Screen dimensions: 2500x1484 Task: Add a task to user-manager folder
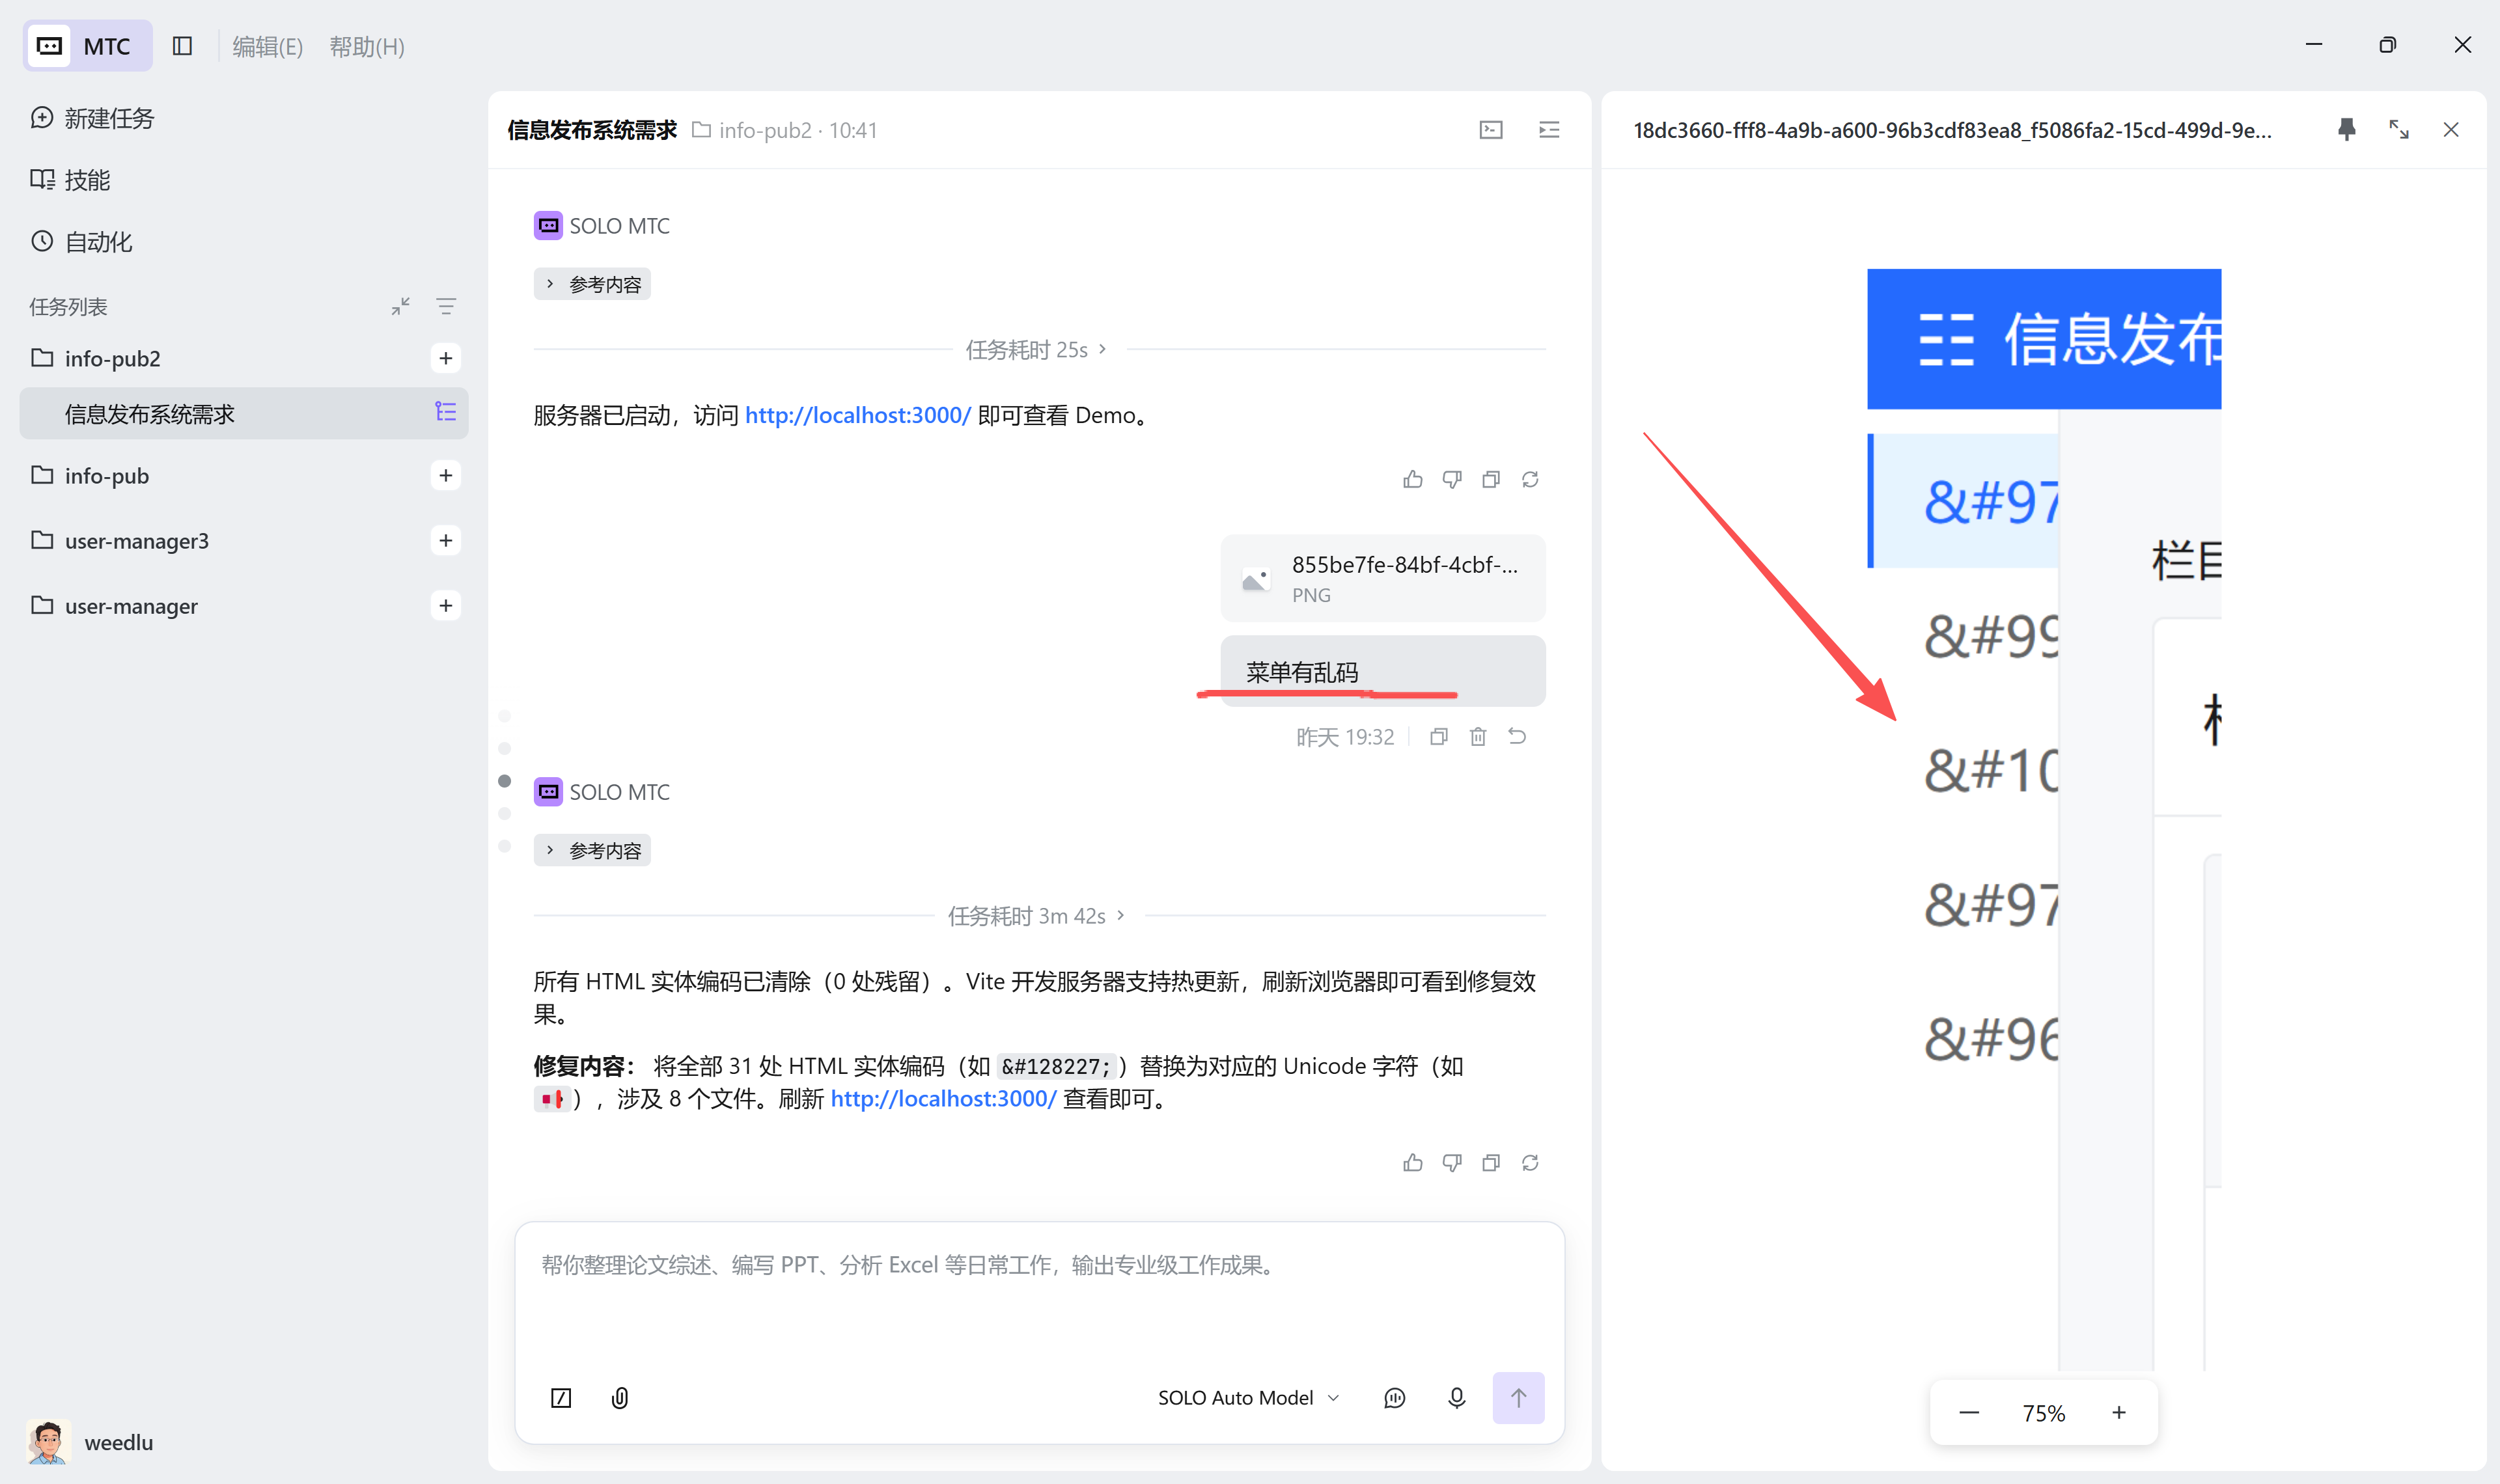pyautogui.click(x=446, y=606)
